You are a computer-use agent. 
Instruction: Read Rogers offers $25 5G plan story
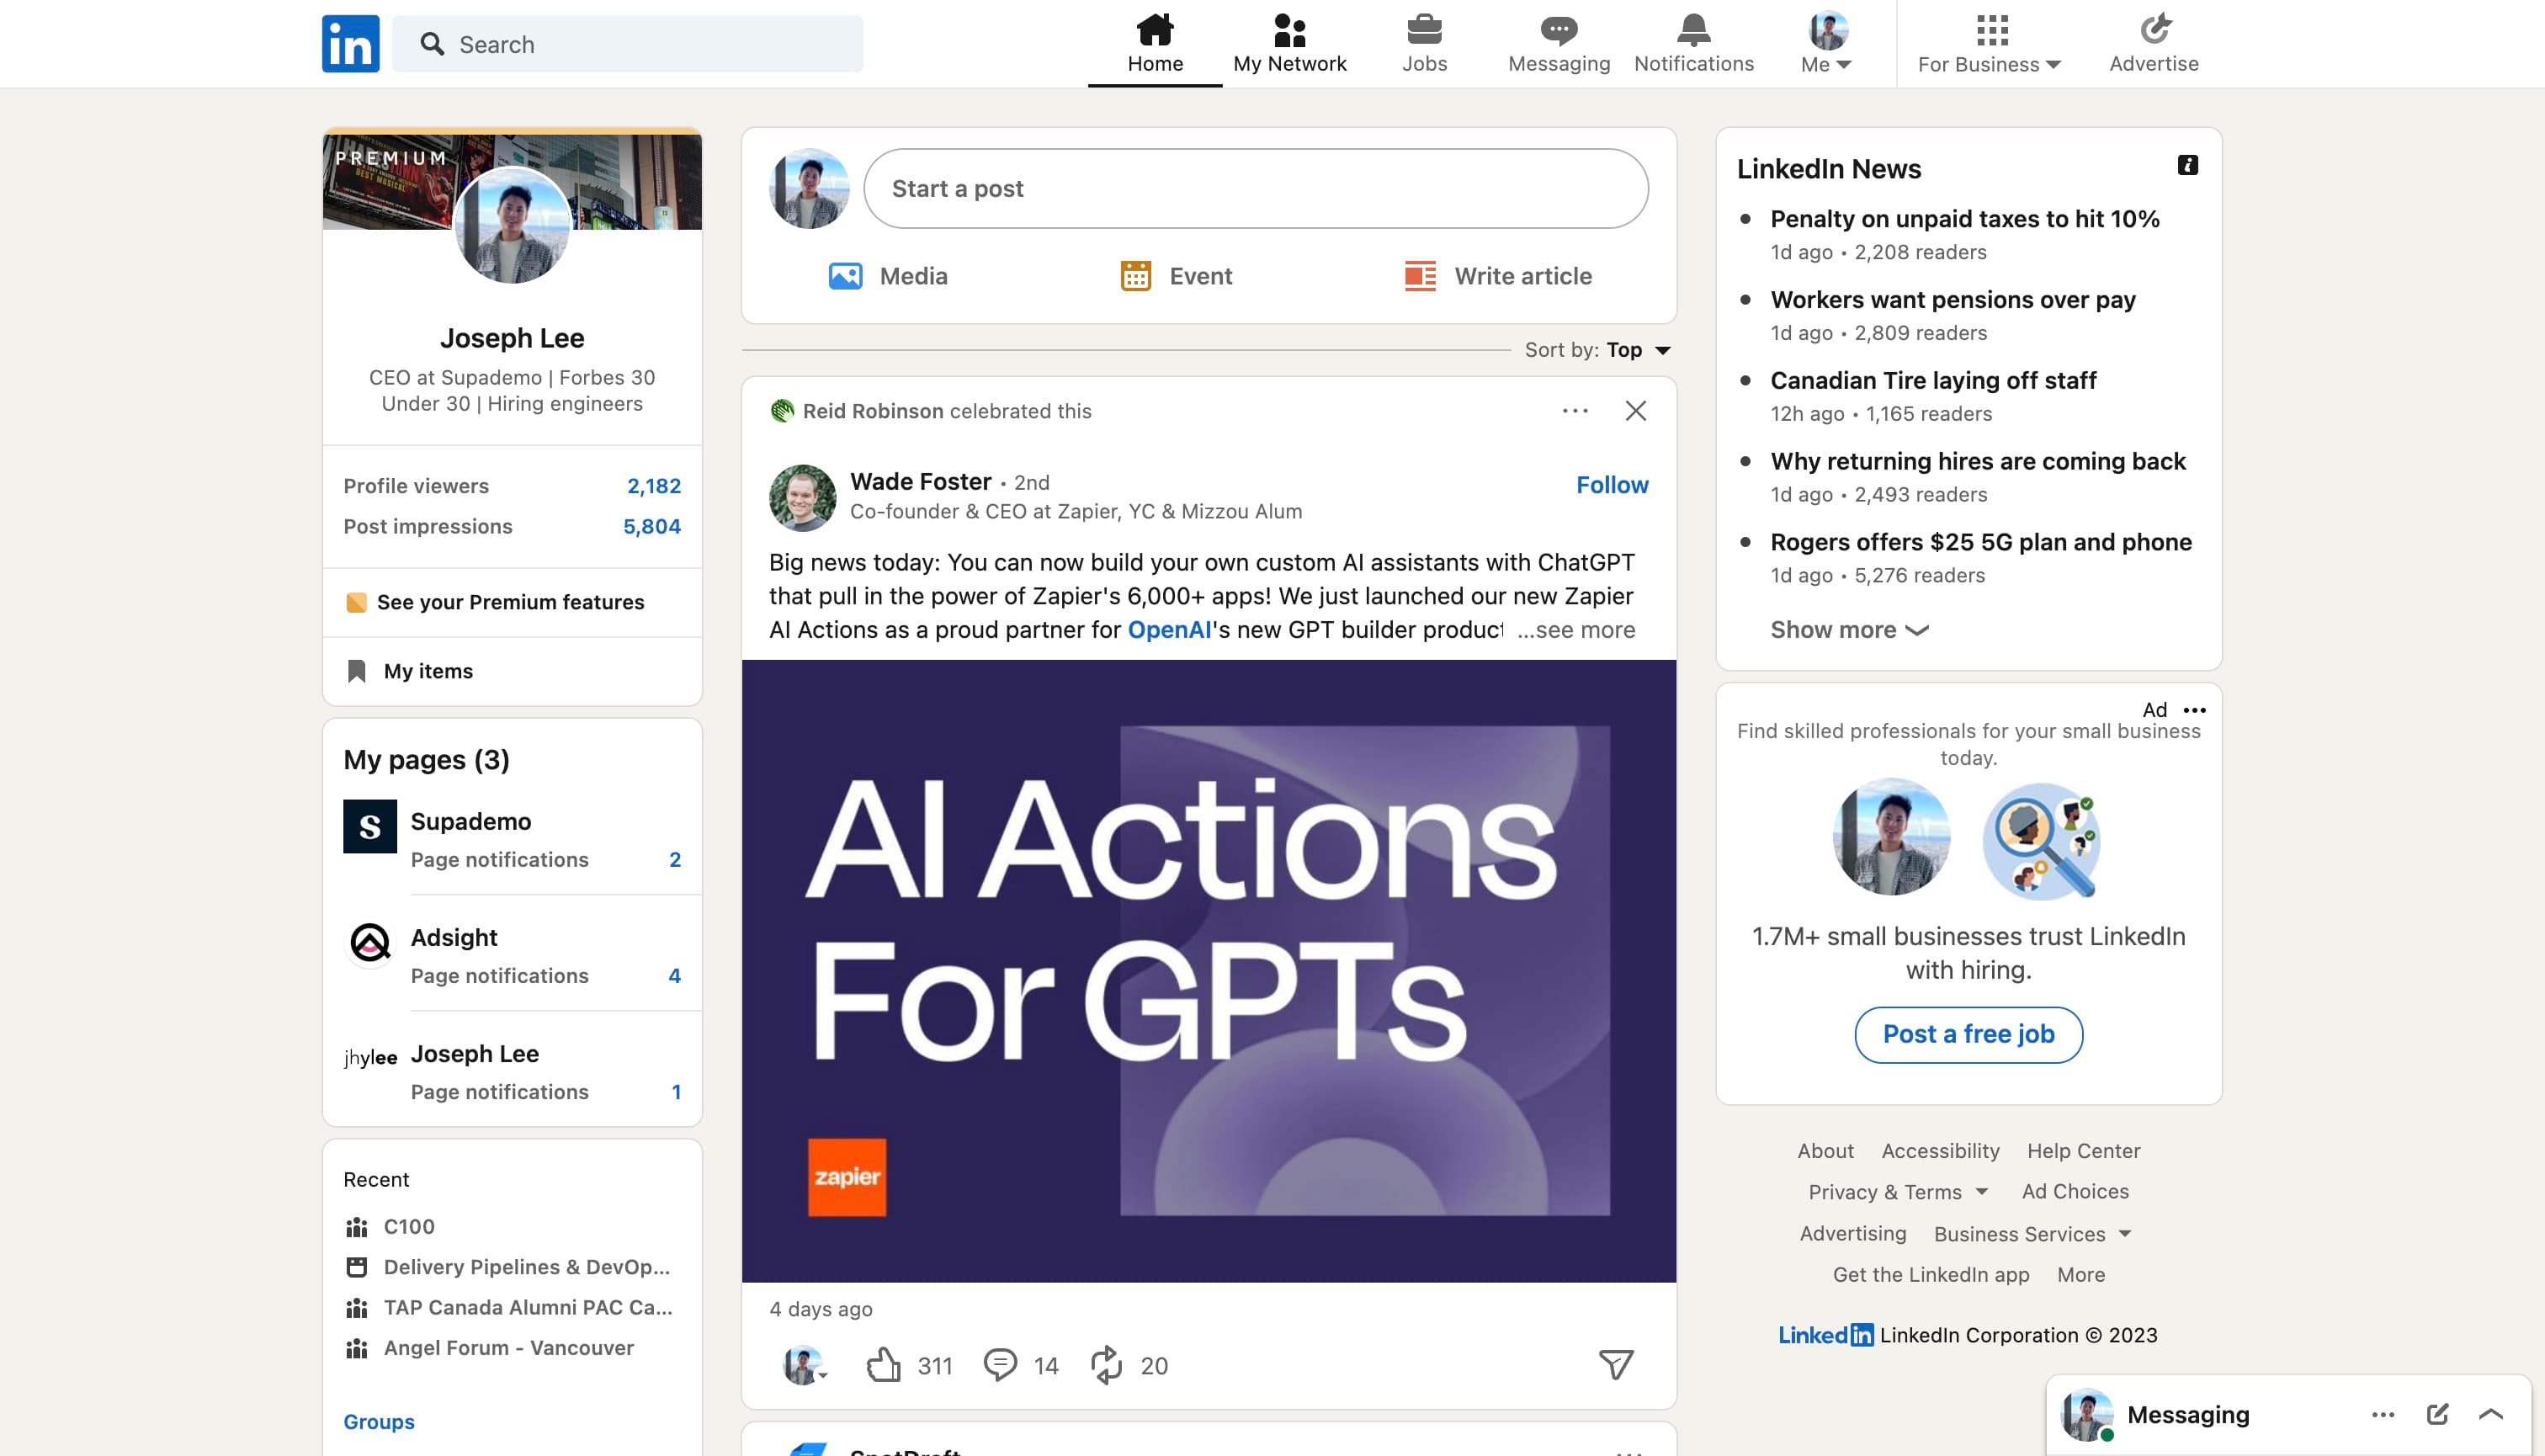tap(1980, 542)
